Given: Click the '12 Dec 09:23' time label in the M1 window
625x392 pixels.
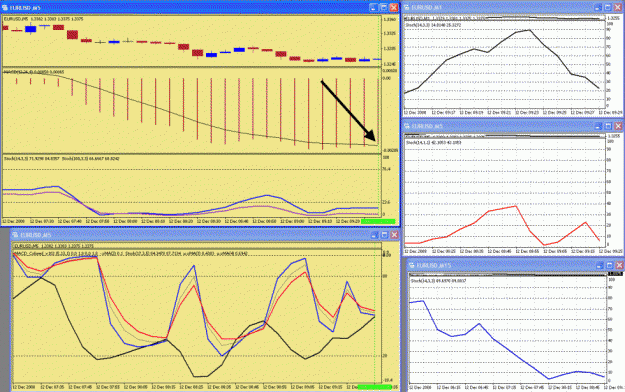Looking at the screenshot, I should coord(527,113).
